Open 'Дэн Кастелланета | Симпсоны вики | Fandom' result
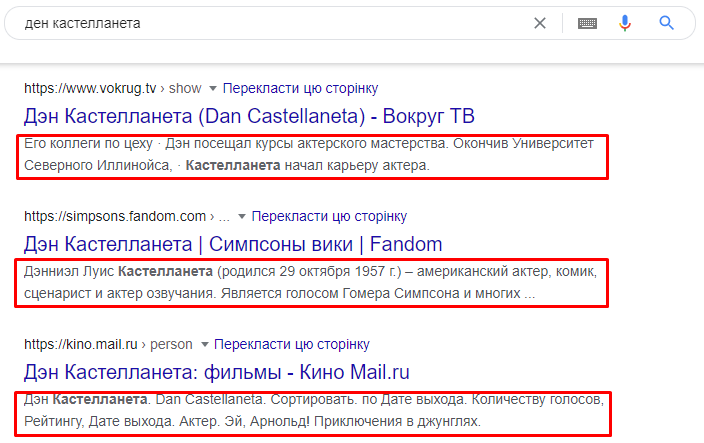The width and height of the screenshot is (704, 443). pos(232,243)
